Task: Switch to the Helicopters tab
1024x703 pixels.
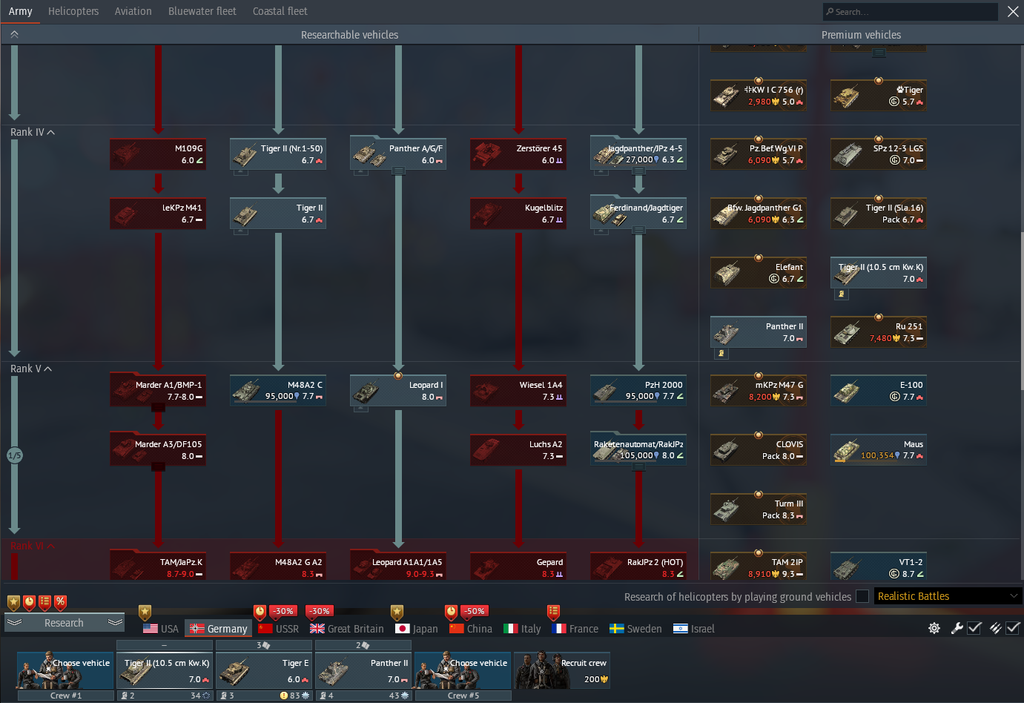Action: coord(73,11)
